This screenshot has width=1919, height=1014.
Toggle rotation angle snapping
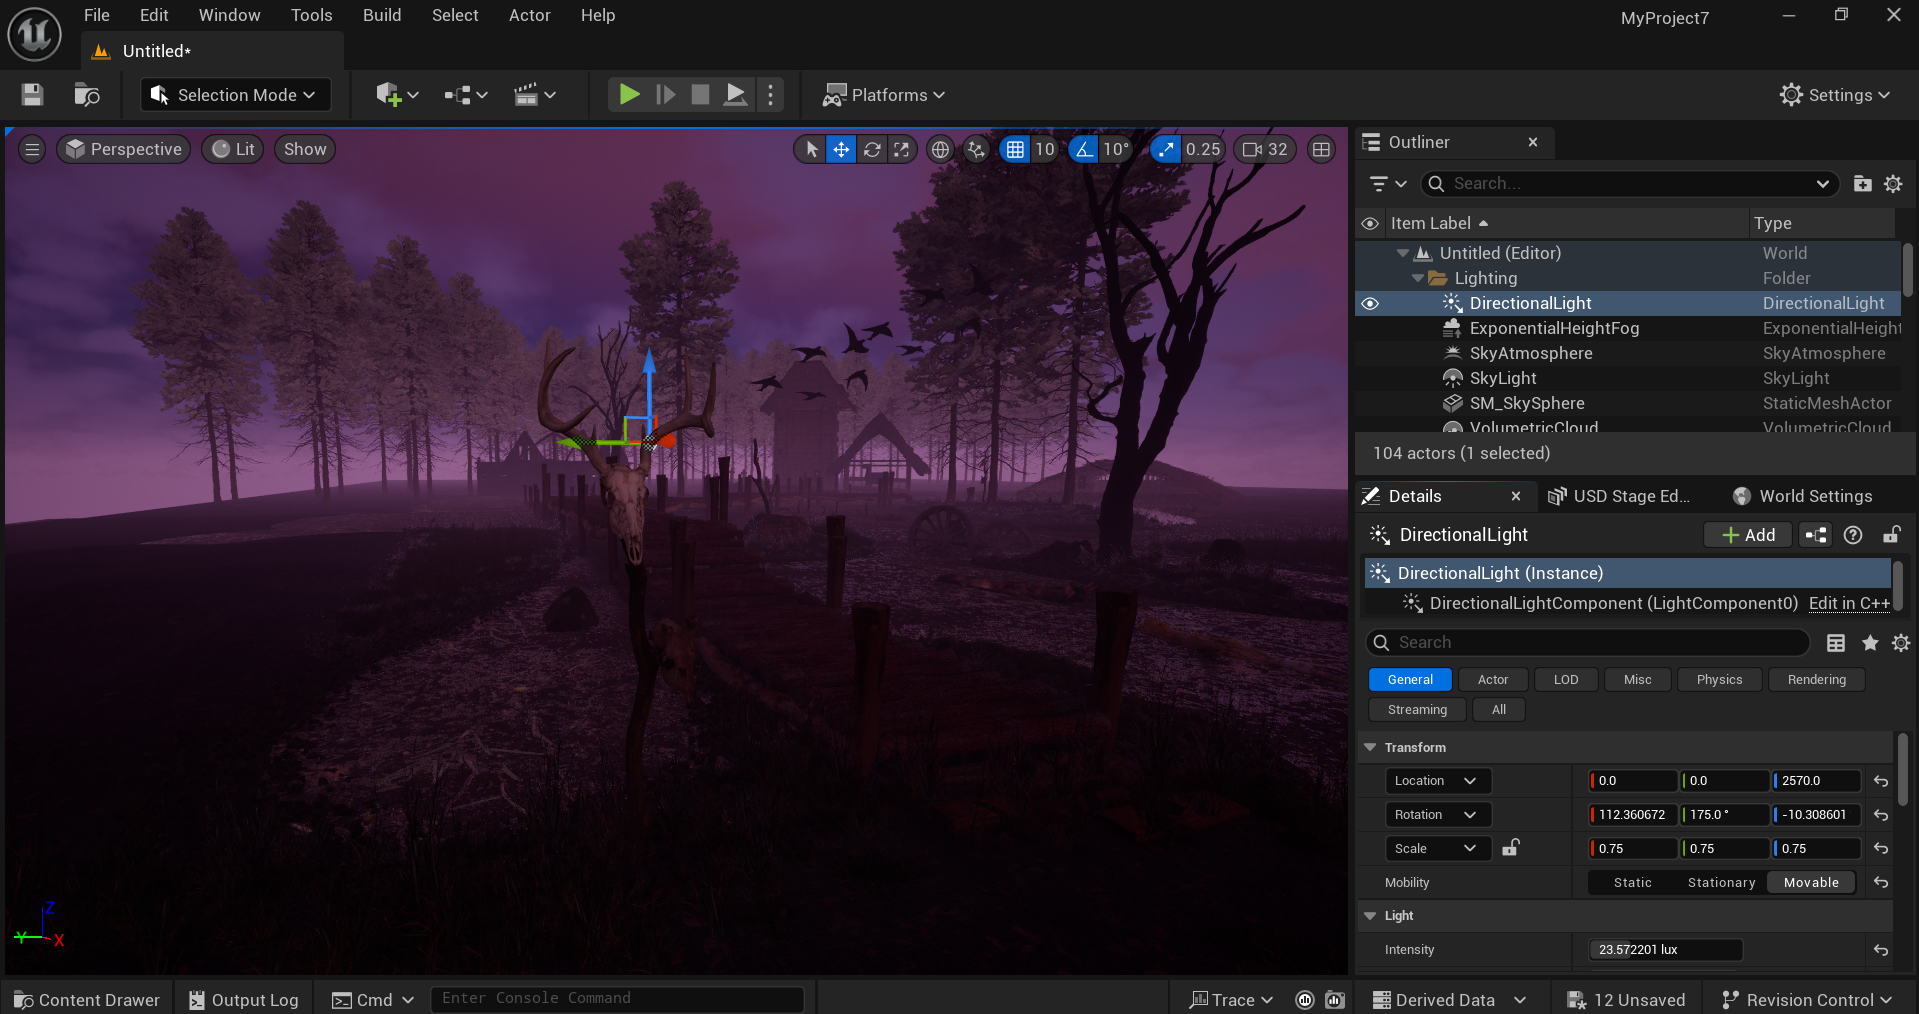pyautogui.click(x=1084, y=149)
